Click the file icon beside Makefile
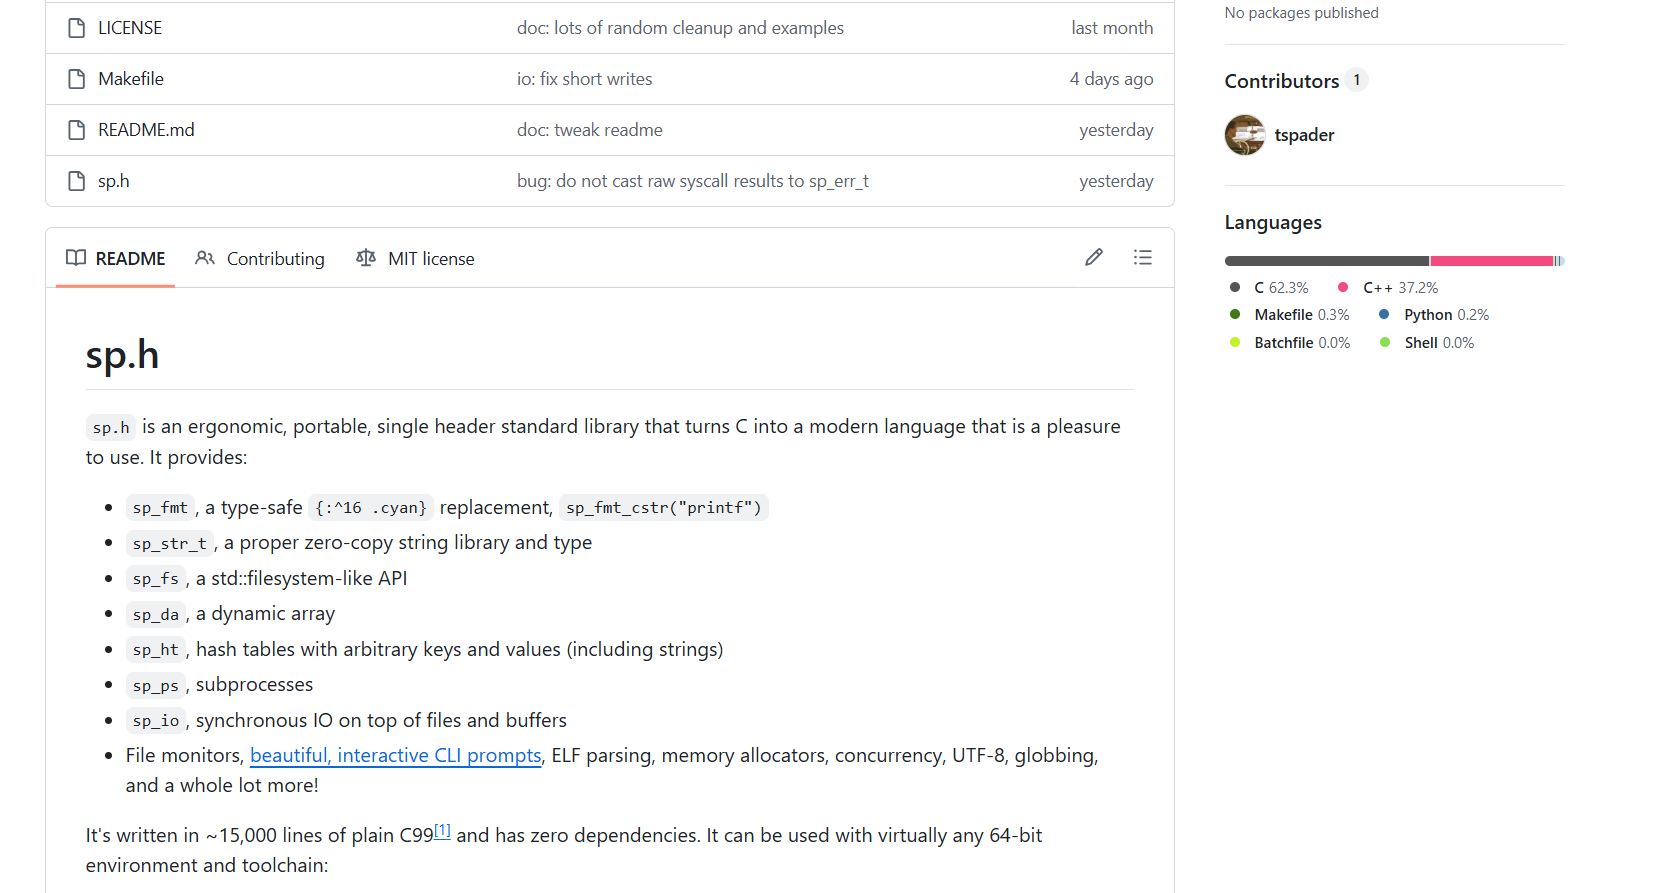 point(77,79)
